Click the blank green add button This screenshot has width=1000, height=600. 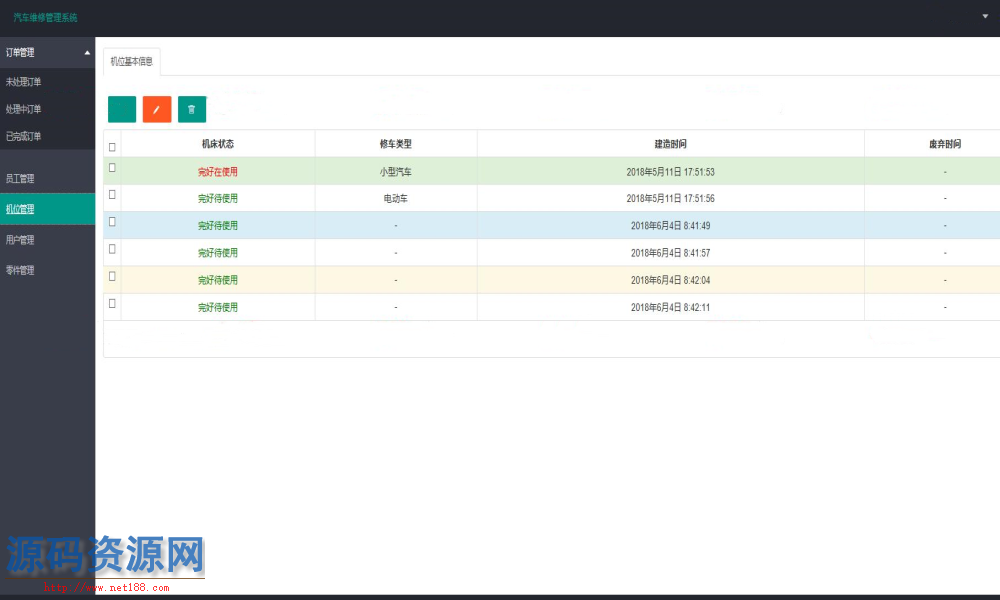tap(122, 109)
